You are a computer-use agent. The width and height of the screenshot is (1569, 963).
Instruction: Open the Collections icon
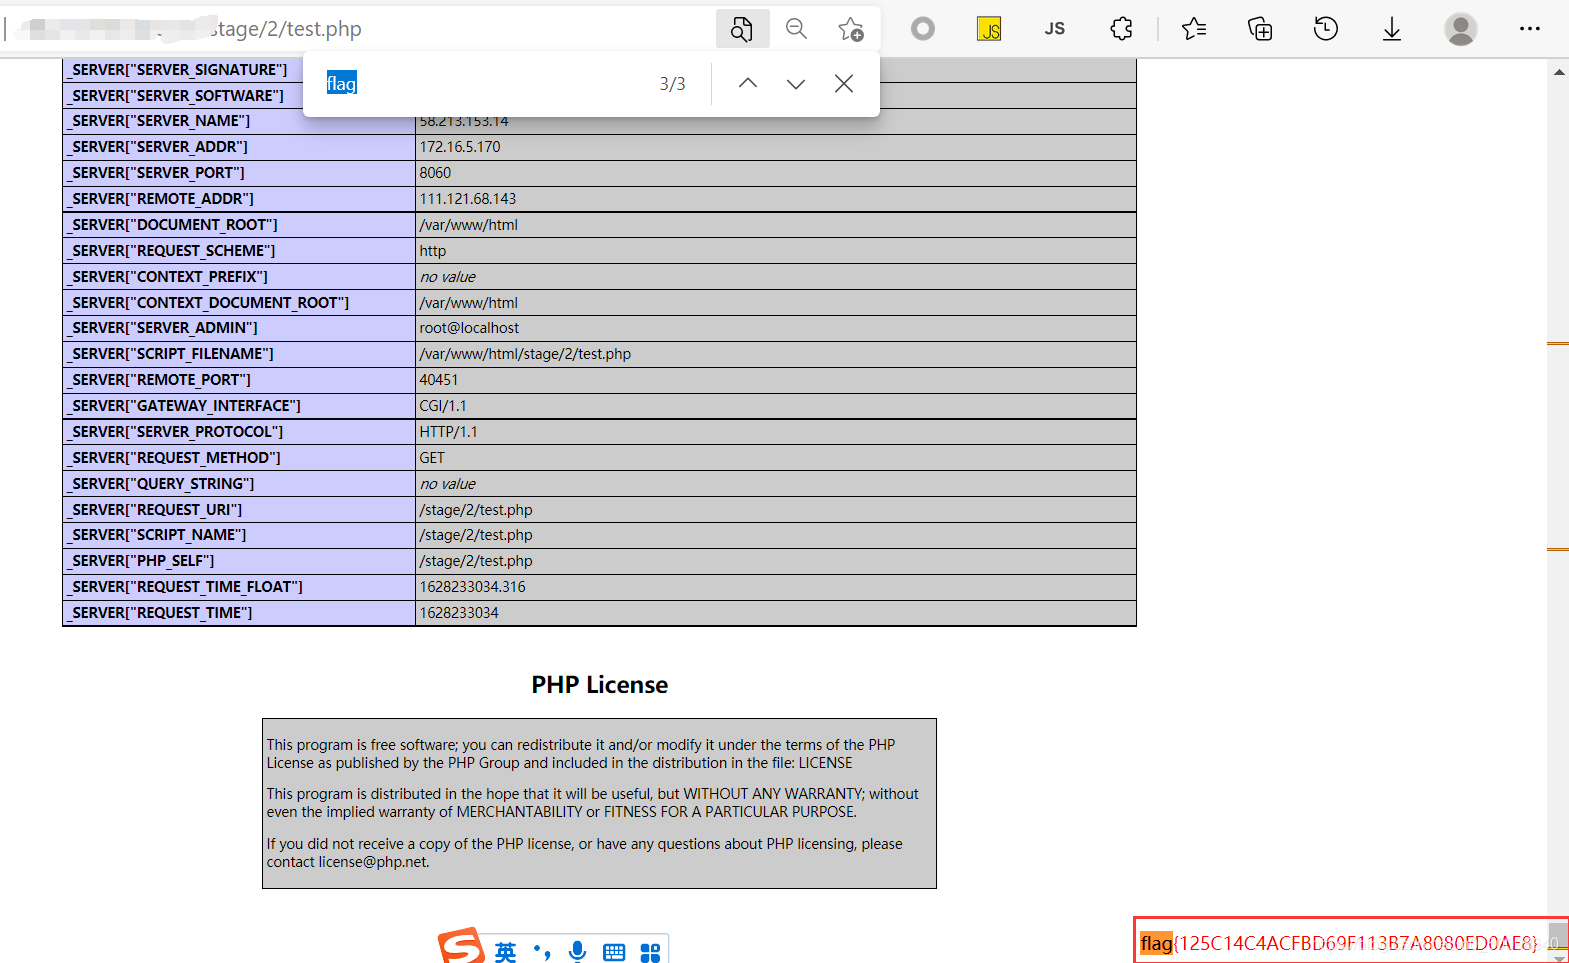1260,29
